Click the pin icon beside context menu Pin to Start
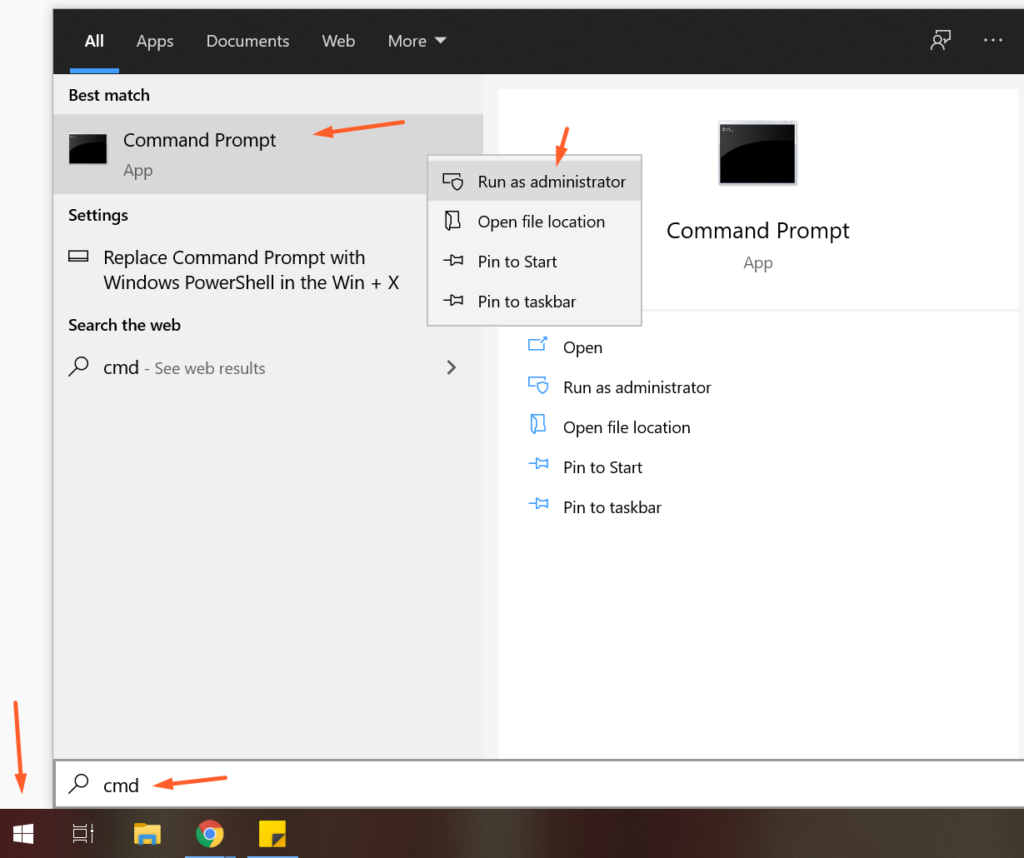This screenshot has width=1024, height=858. click(453, 261)
